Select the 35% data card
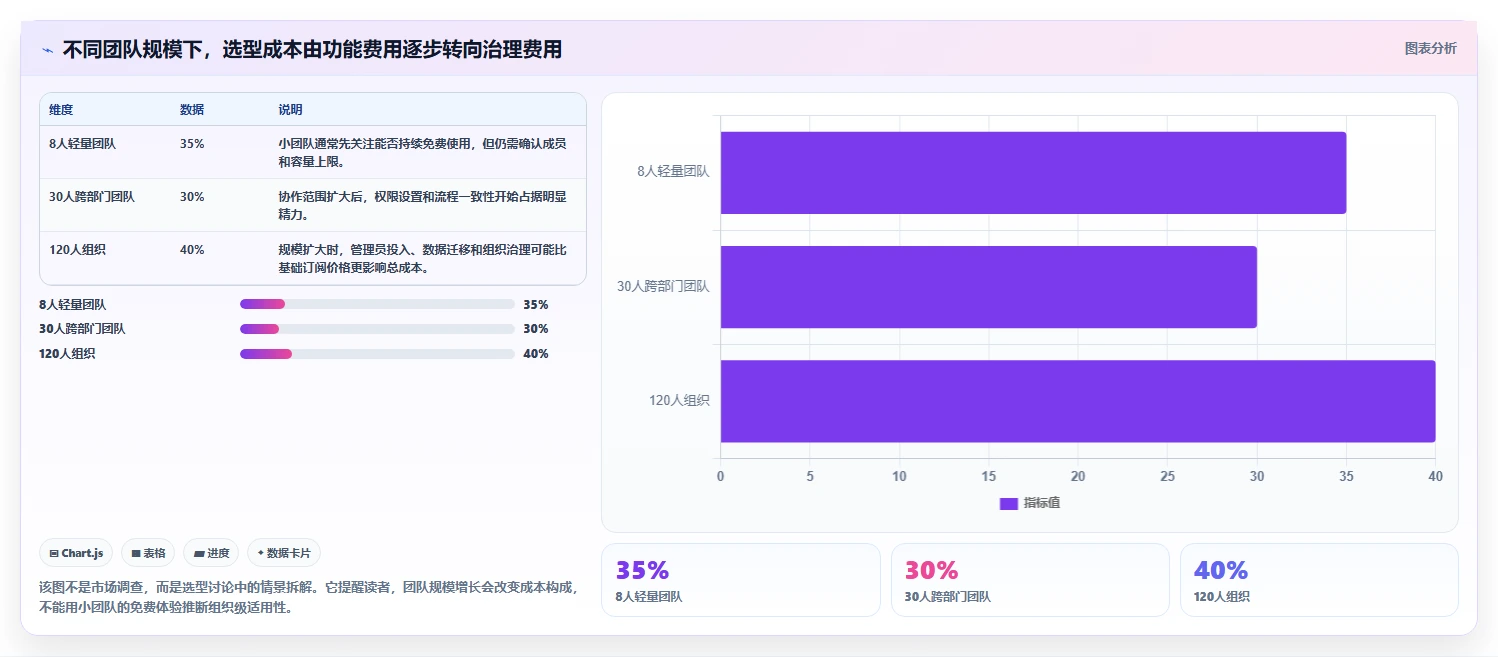Screen dimensions: 1498x657 point(740,580)
